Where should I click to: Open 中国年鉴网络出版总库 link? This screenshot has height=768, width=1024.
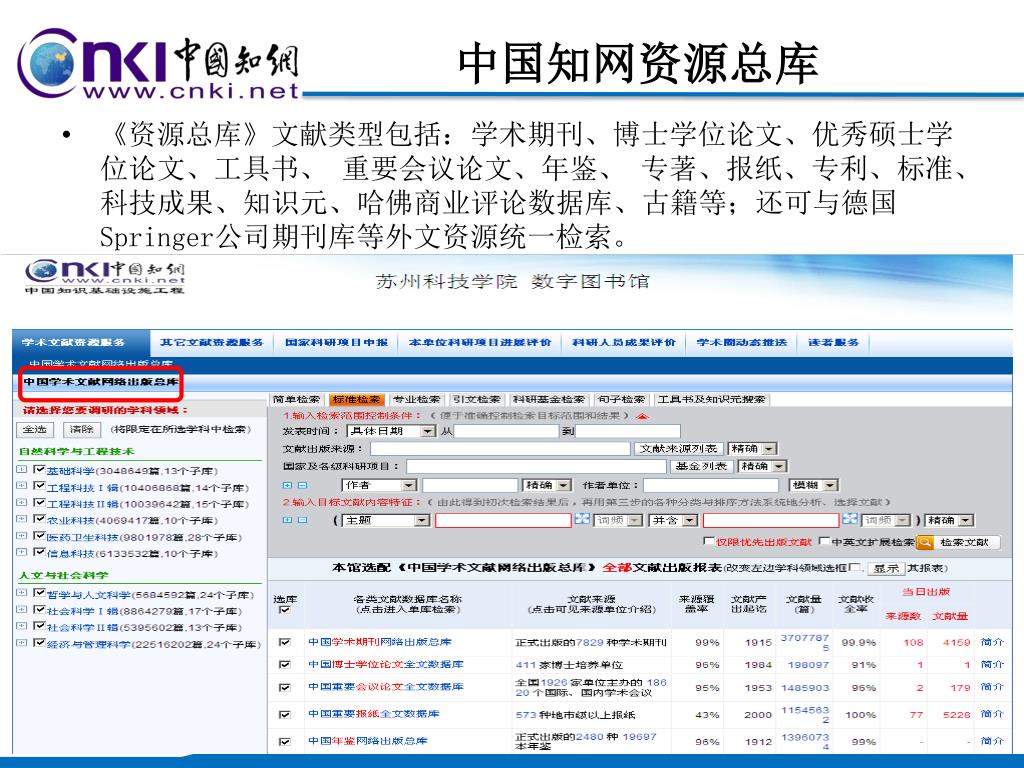pos(368,741)
